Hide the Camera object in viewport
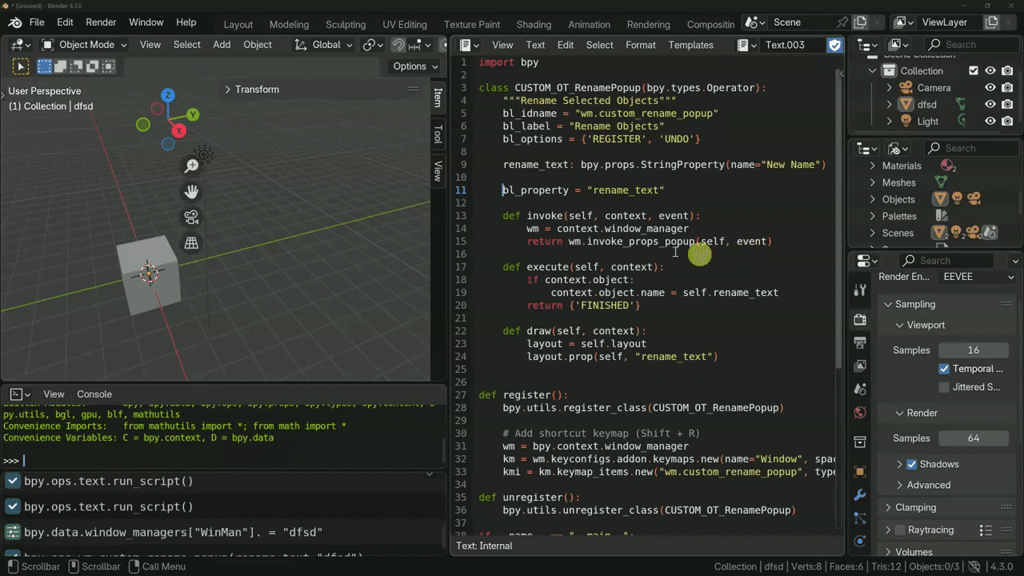The image size is (1024, 576). (990, 88)
